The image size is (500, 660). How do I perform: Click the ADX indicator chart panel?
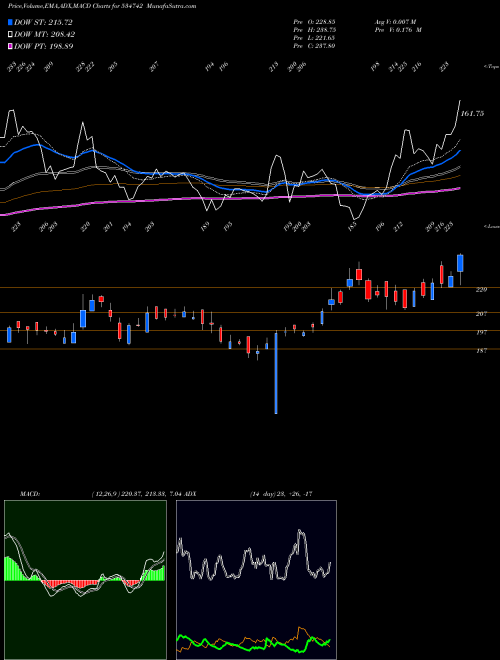pos(256,580)
